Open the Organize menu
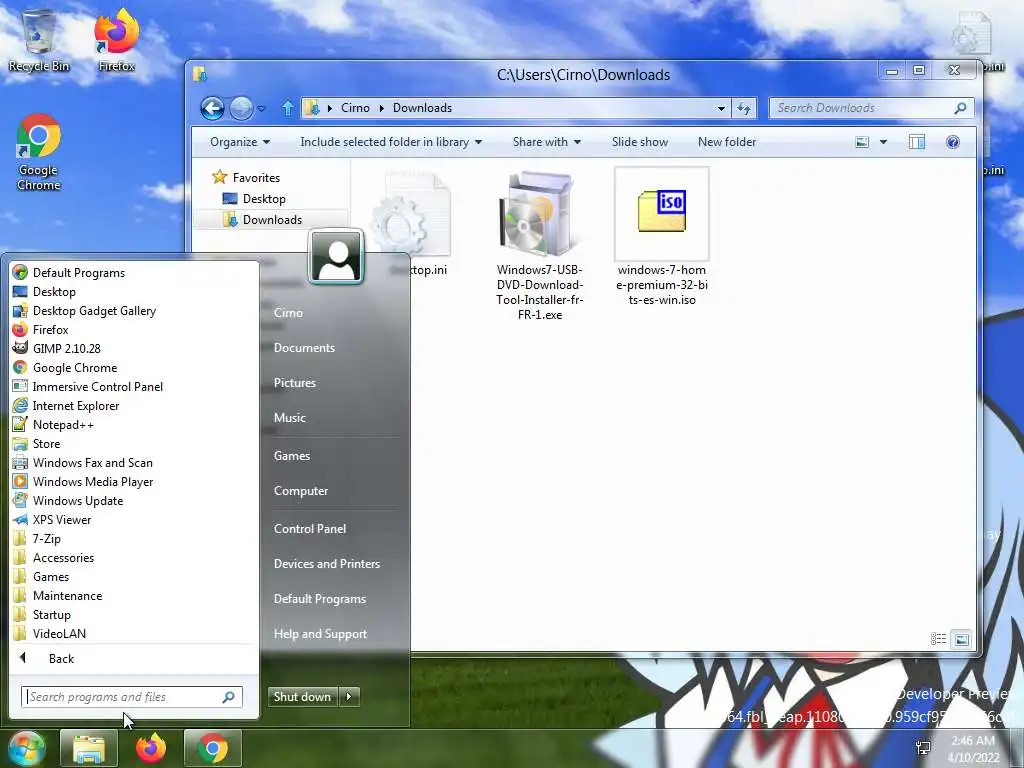 point(240,142)
